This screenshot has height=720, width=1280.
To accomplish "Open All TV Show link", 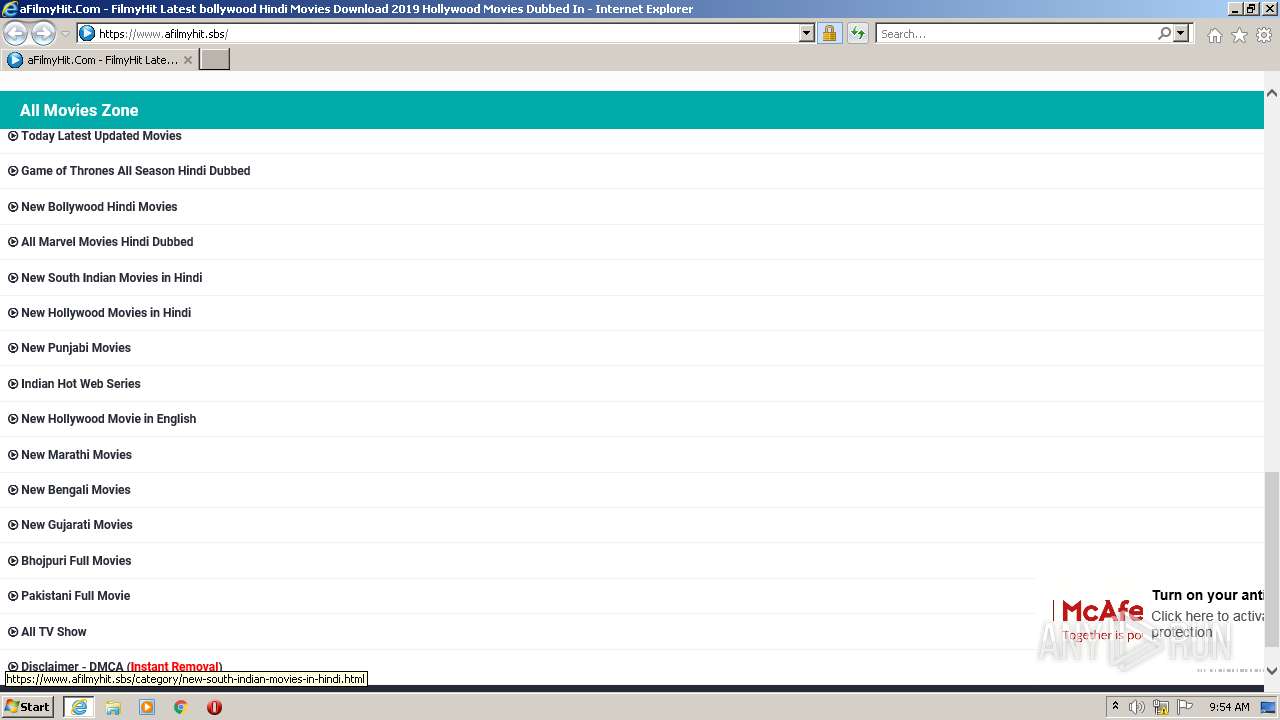I will click(54, 632).
